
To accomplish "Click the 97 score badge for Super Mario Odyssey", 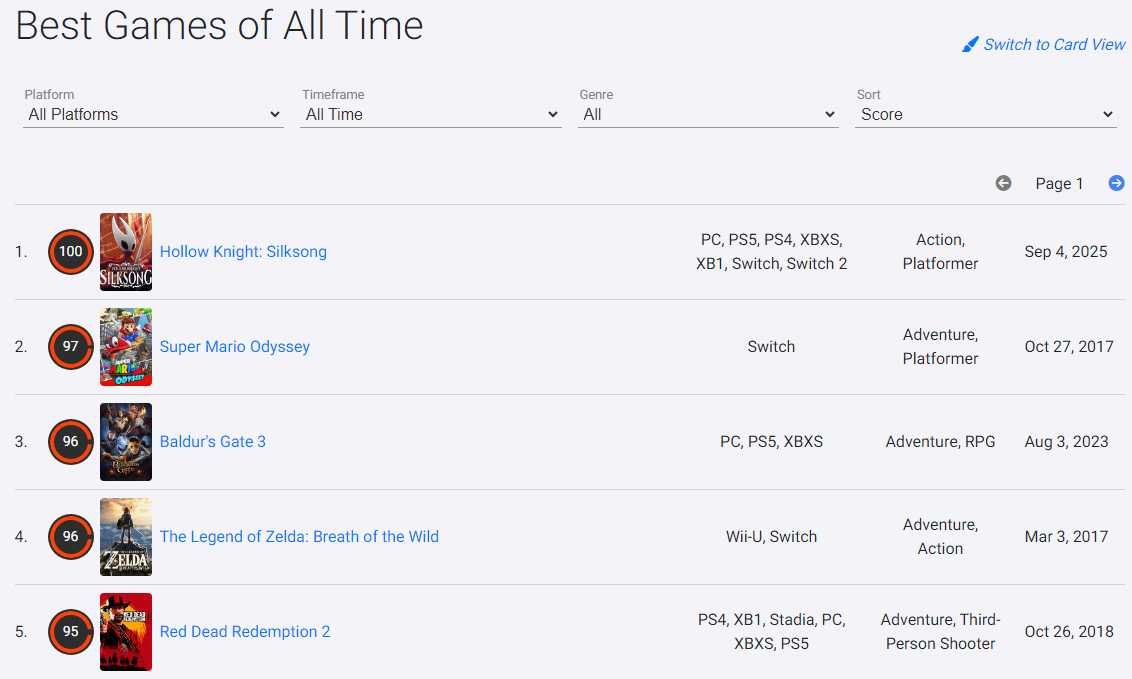I will [70, 347].
